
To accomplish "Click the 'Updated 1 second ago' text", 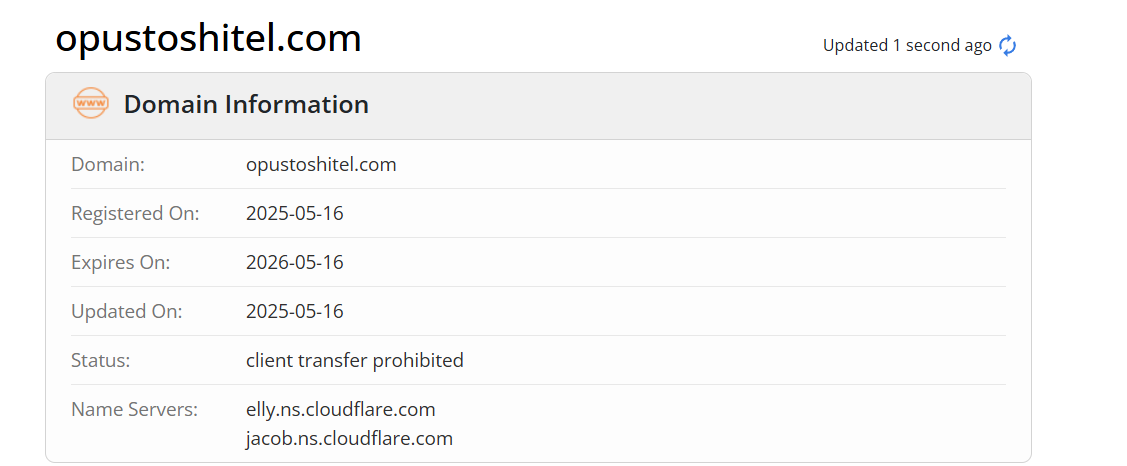I will pyautogui.click(x=907, y=46).
